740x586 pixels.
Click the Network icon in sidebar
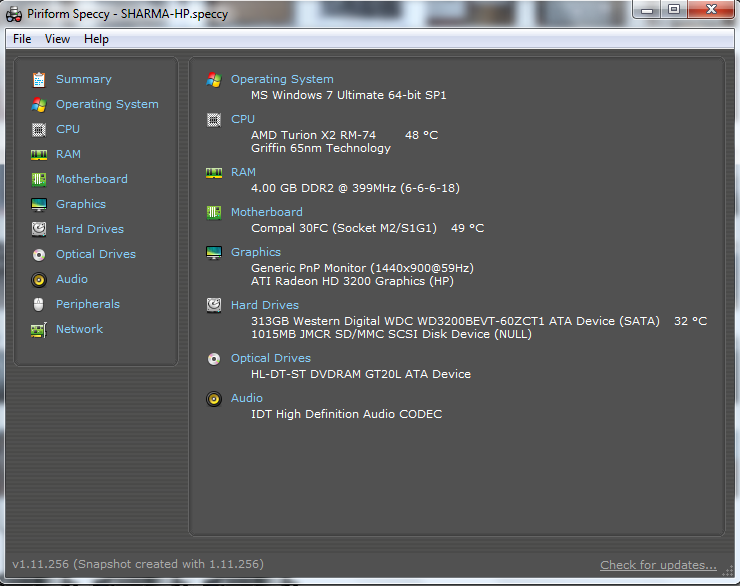click(39, 329)
